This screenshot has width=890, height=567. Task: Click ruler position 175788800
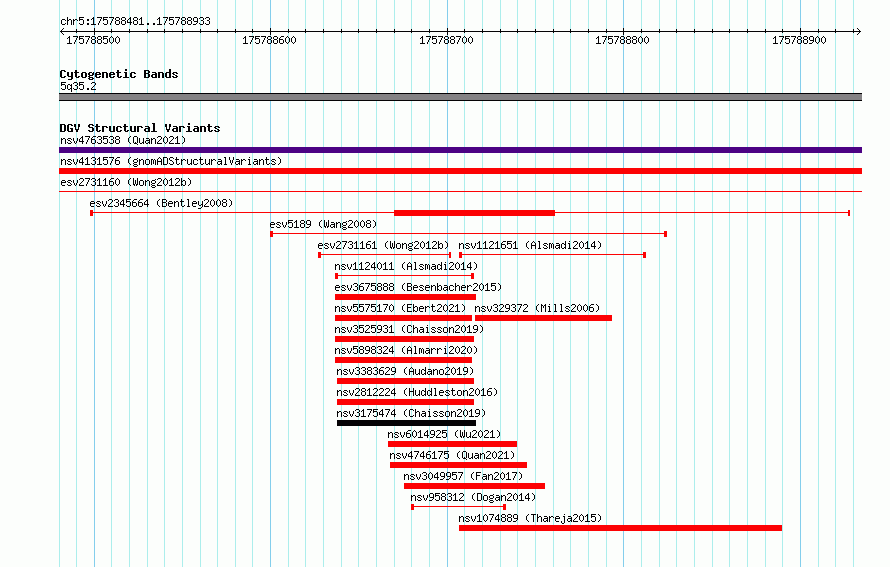coord(622,40)
